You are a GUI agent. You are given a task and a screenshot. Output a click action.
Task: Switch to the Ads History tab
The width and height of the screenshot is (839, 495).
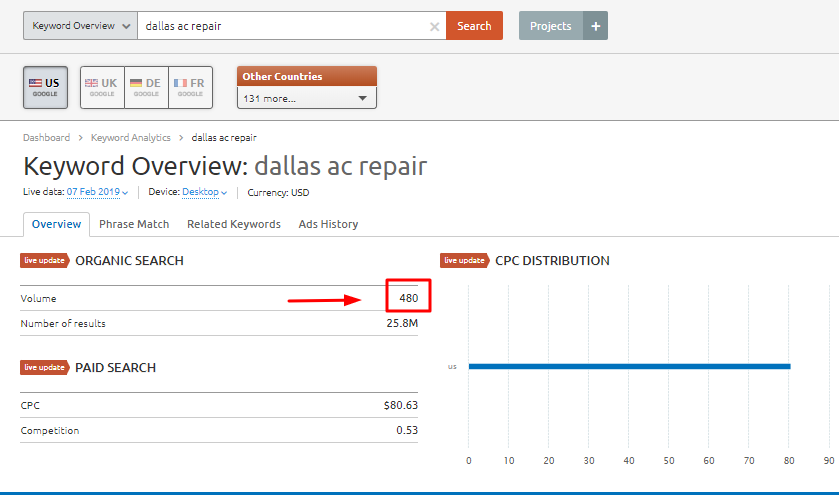(328, 224)
